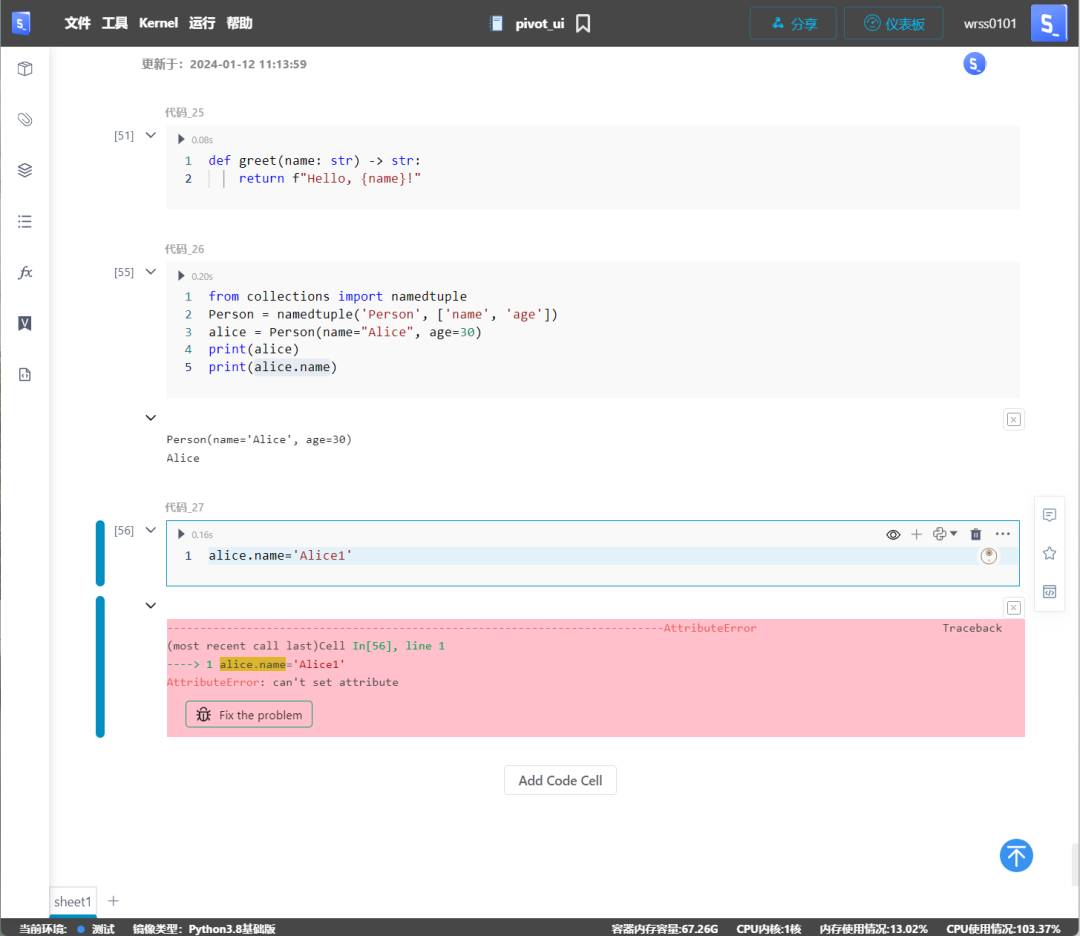The image size is (1080, 936).
Task: Collapse code cell [56] with chevron
Action: 151,530
